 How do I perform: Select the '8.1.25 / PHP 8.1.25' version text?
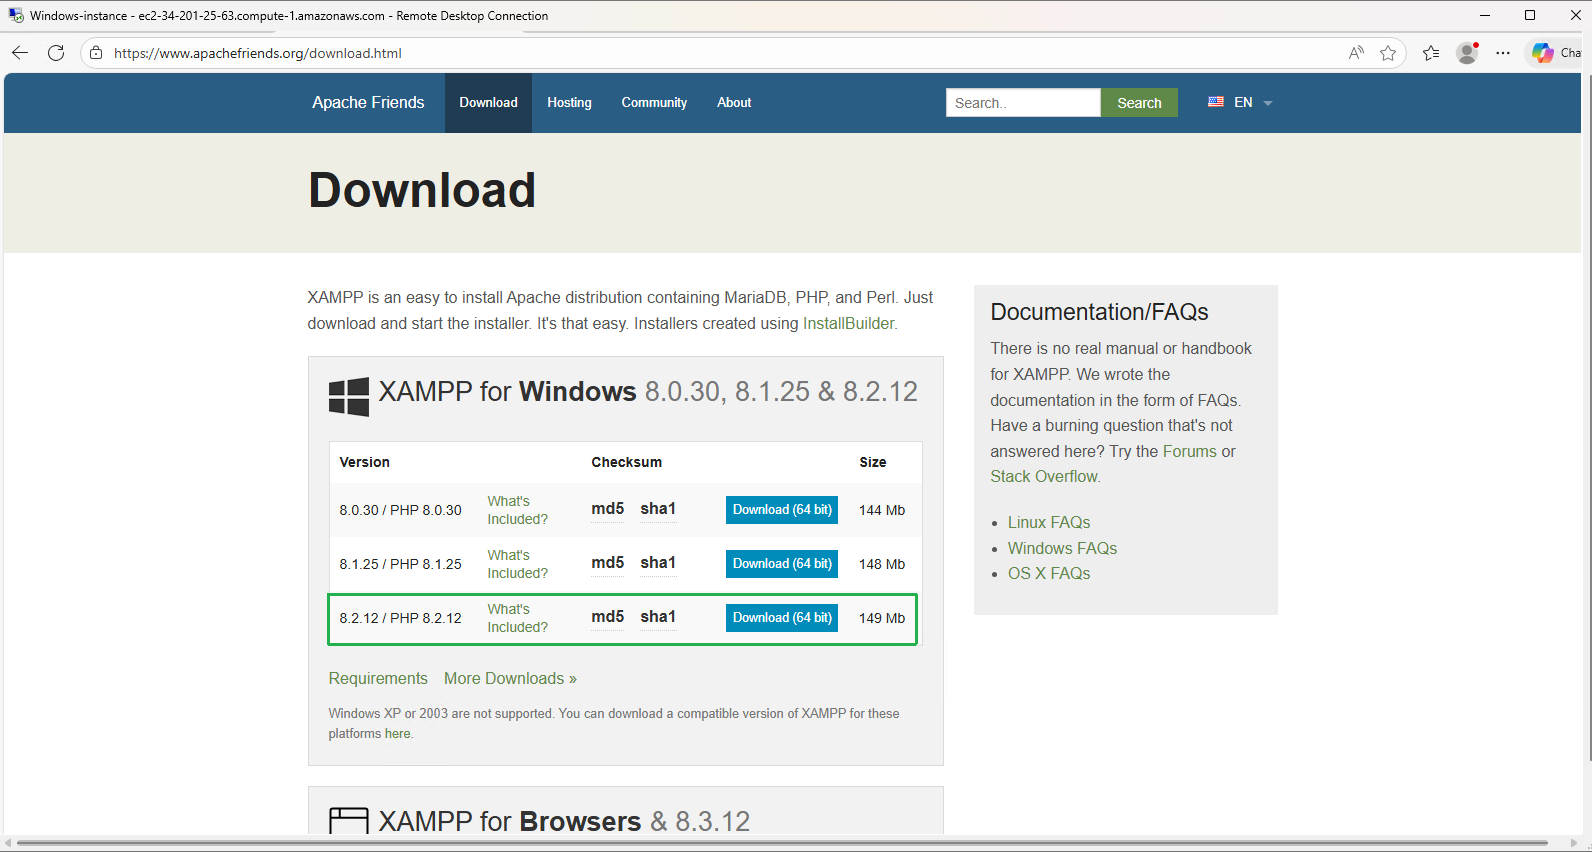400,564
